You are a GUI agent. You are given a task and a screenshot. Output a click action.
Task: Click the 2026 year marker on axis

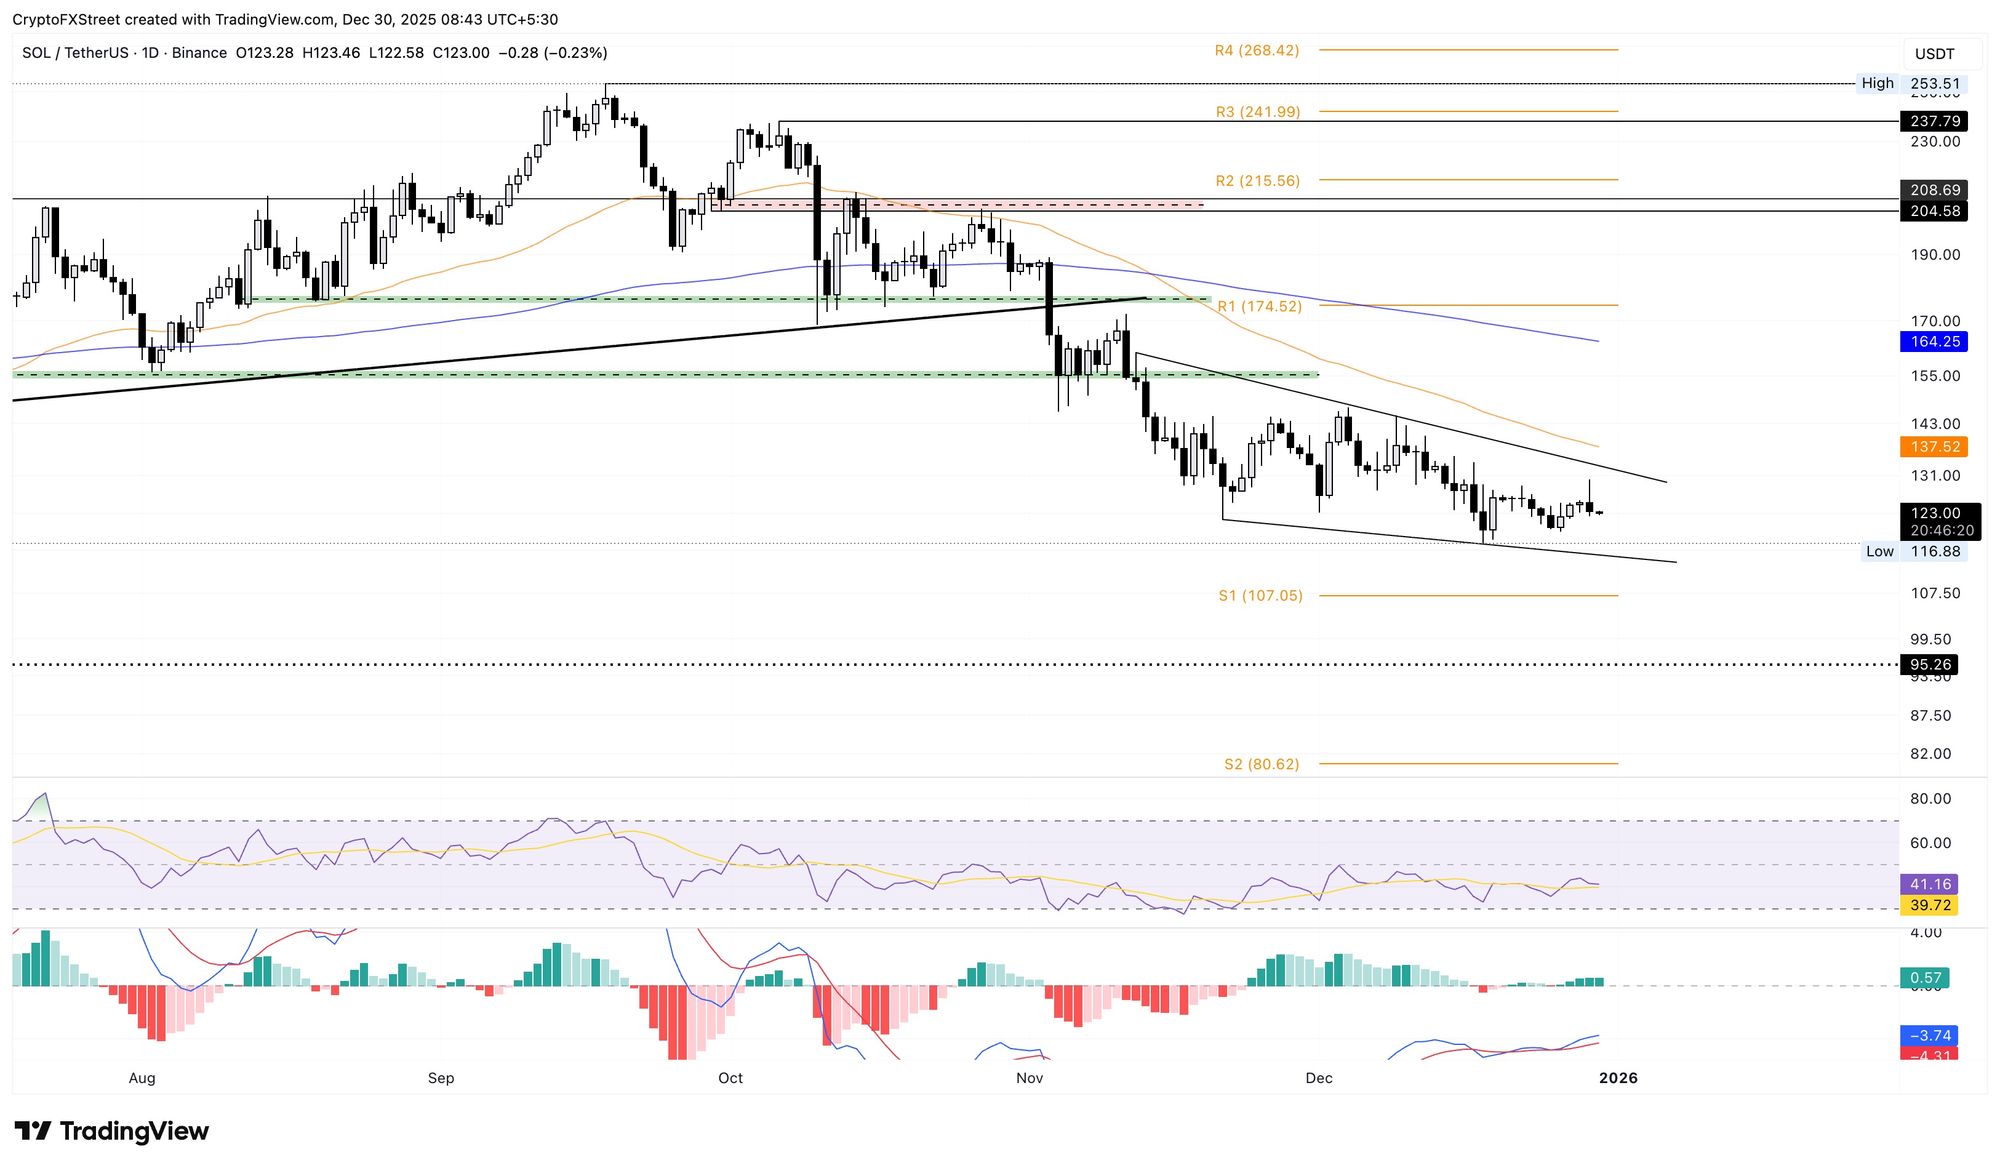pyautogui.click(x=1617, y=1078)
